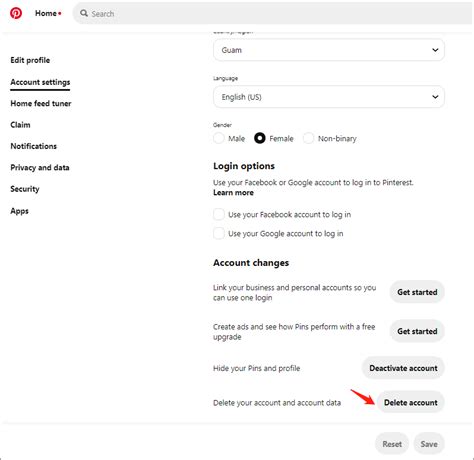
Task: Click the Save button
Action: tap(429, 444)
